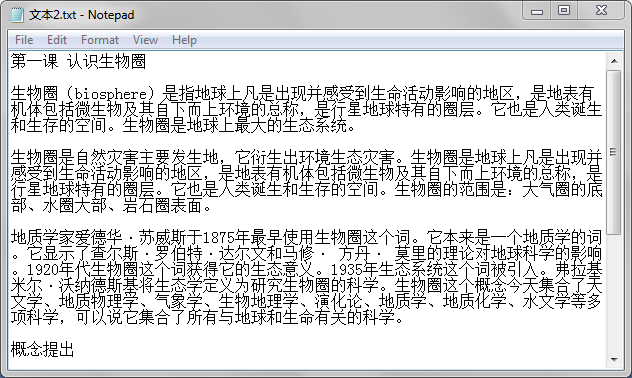Click the text '概念提出' at the bottom
Viewport: 632px width, 378px height.
click(42, 349)
